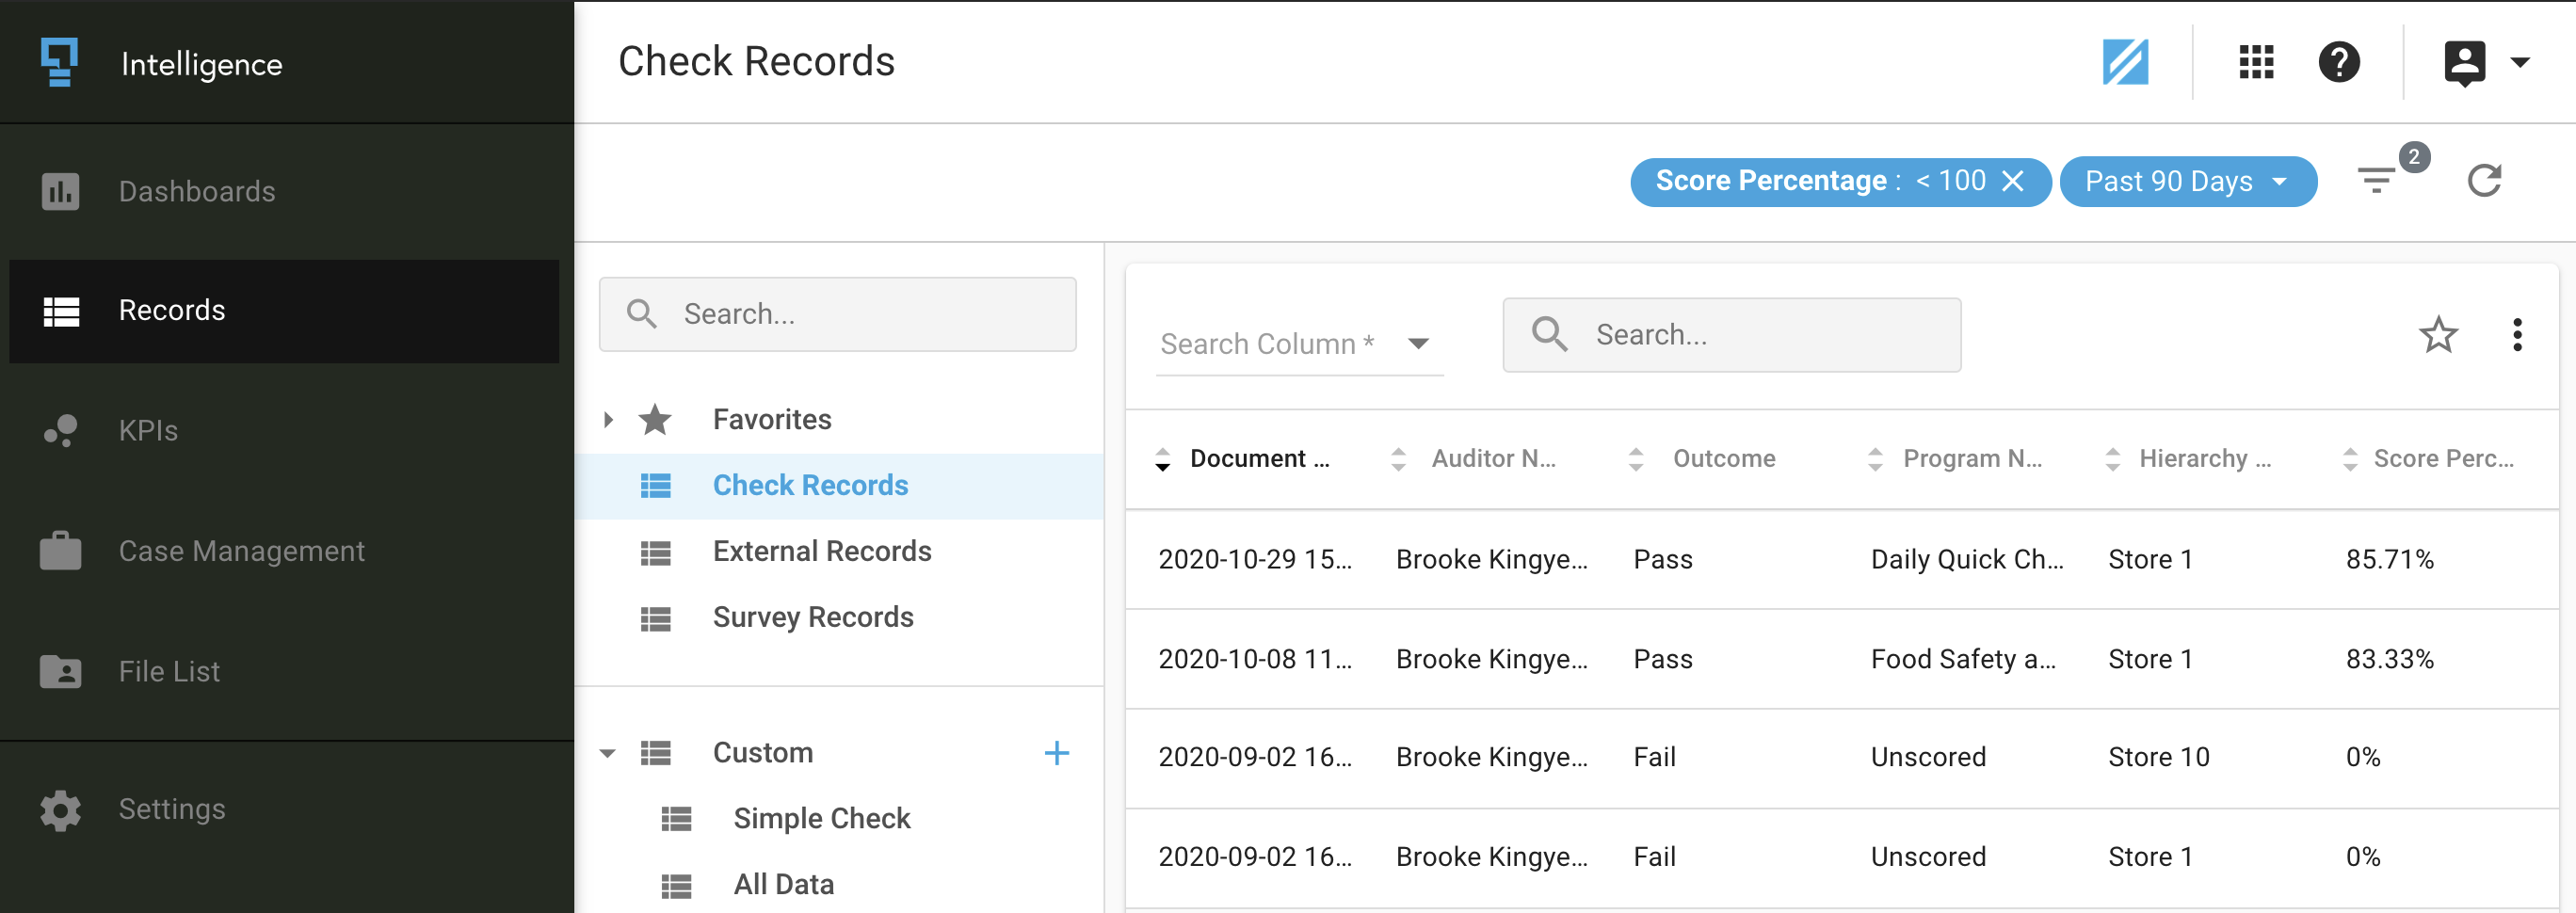Viewport: 2576px width, 913px height.
Task: Open All Data custom view
Action: click(x=783, y=885)
